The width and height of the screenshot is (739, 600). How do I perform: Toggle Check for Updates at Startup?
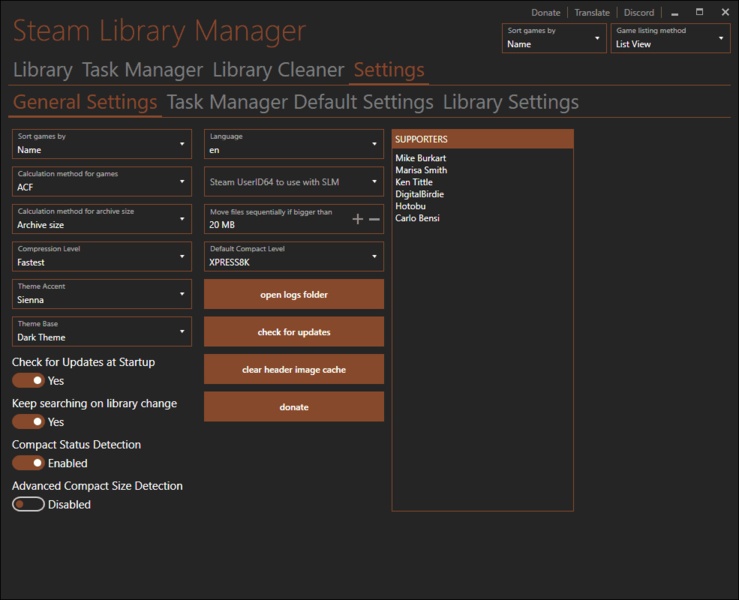28,381
